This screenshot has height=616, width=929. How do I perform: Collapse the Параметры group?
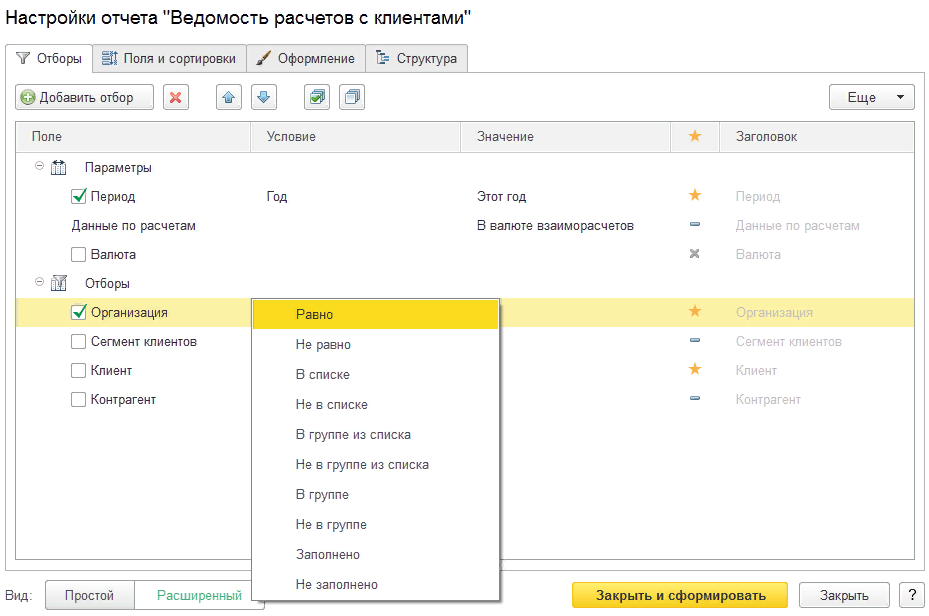click(x=40, y=167)
